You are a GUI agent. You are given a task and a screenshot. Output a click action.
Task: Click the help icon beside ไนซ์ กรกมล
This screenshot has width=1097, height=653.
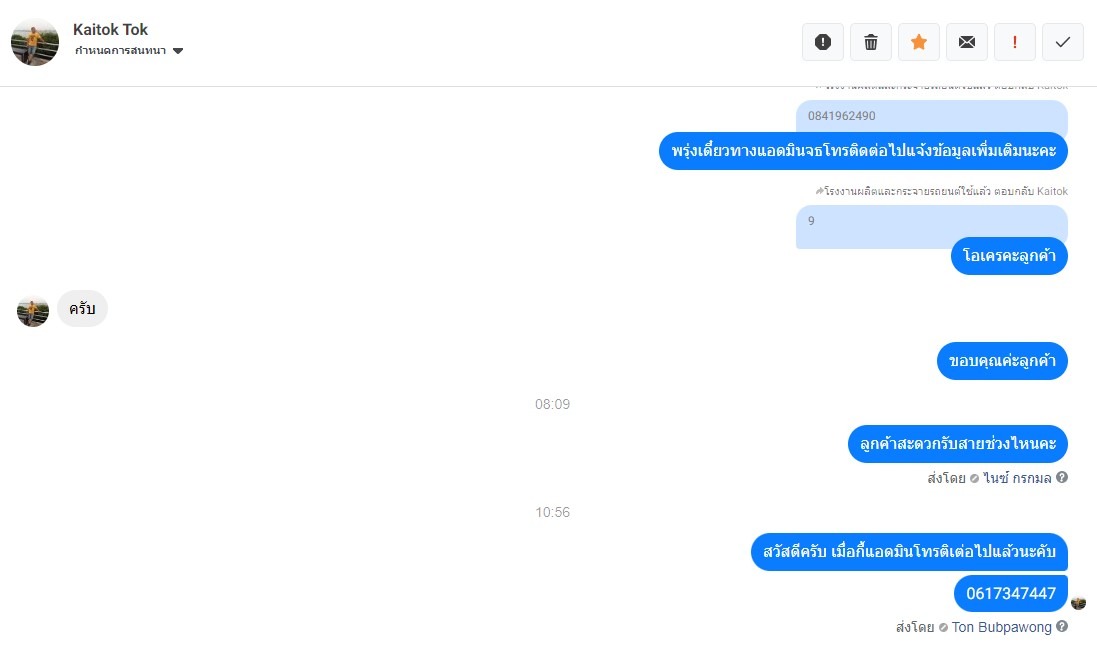1062,477
